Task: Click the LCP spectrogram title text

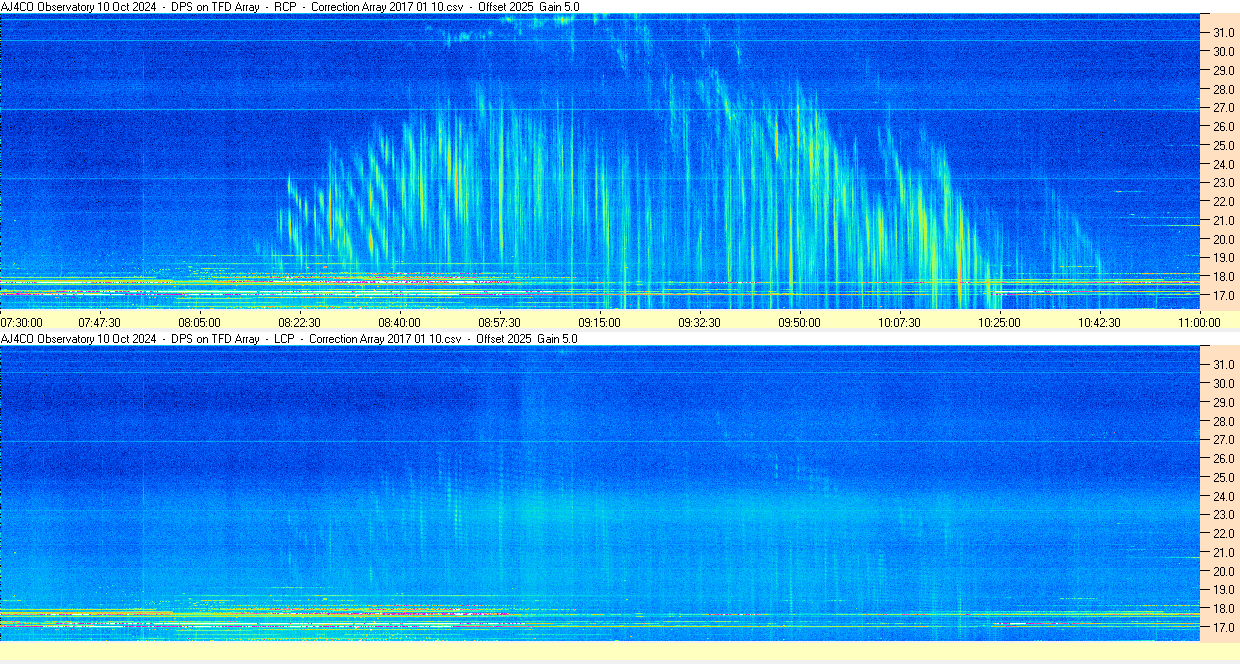Action: (289, 339)
